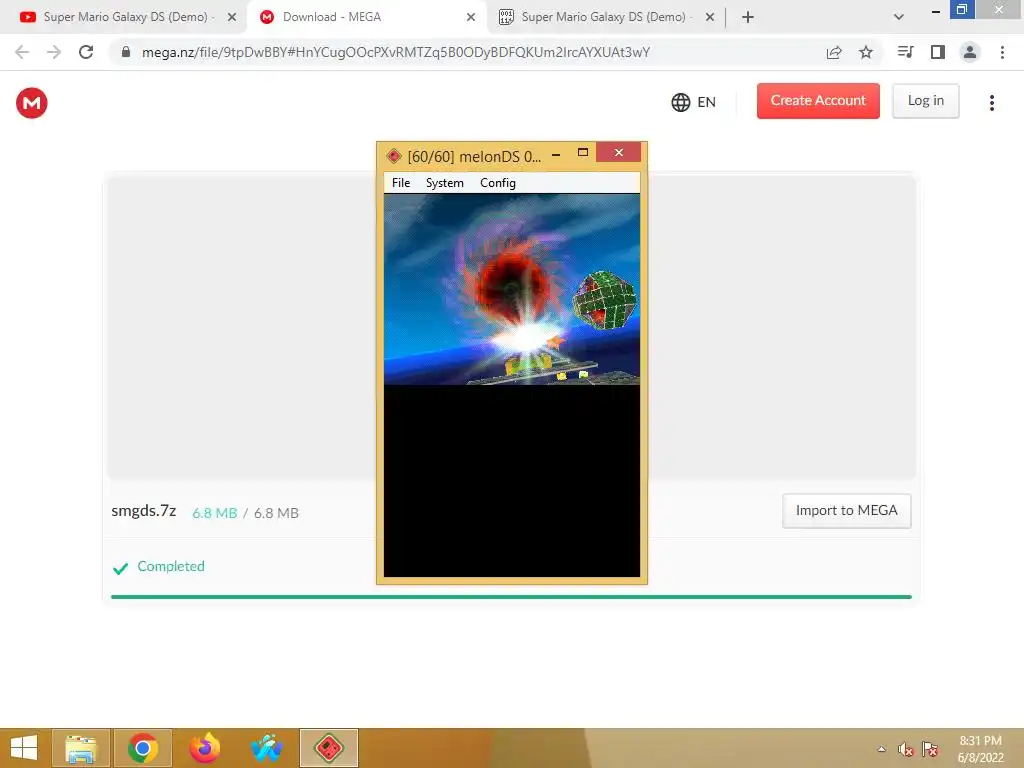Open a new Chrome tab
1024x768 pixels.
point(748,17)
